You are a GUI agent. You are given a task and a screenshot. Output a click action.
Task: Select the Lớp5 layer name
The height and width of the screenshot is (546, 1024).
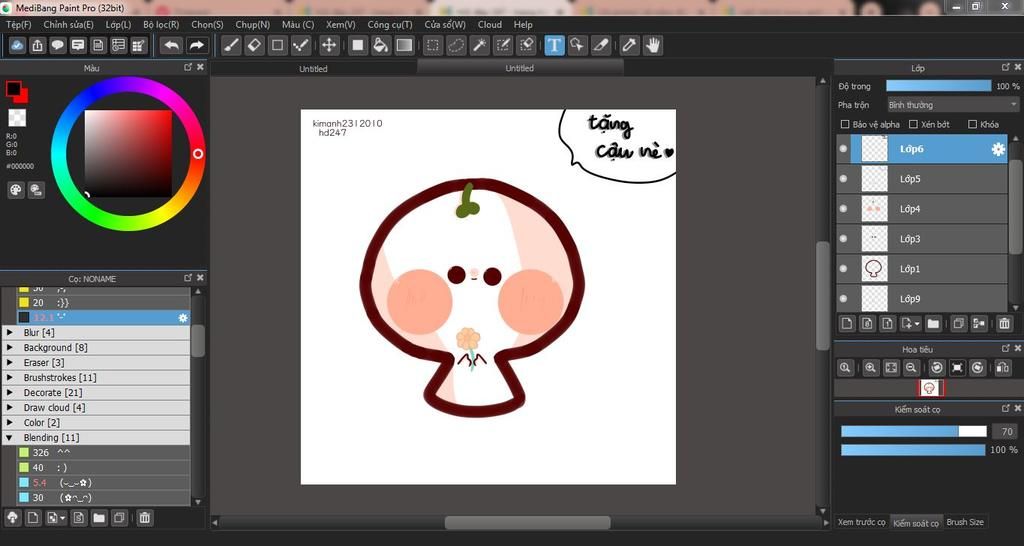[x=910, y=179]
